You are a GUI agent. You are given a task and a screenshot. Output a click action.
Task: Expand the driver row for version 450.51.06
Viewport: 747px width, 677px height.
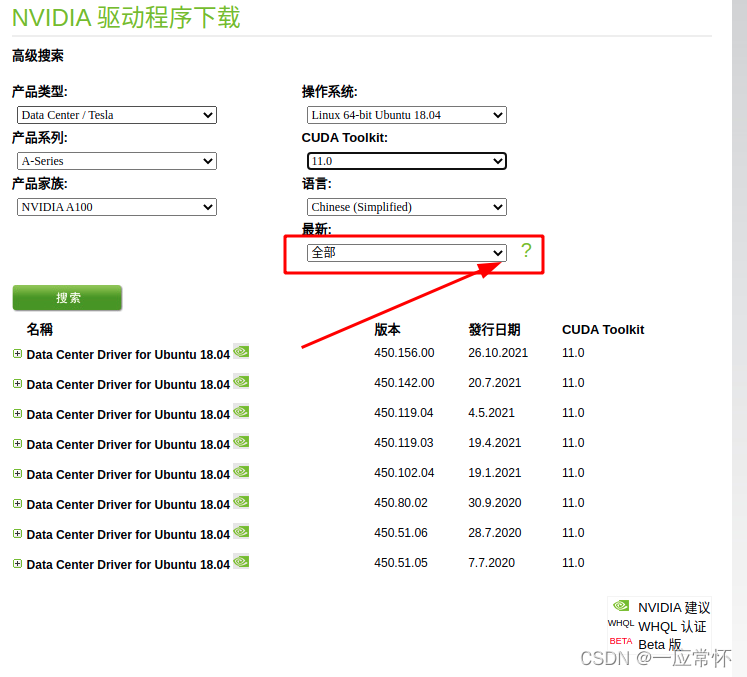[18, 534]
